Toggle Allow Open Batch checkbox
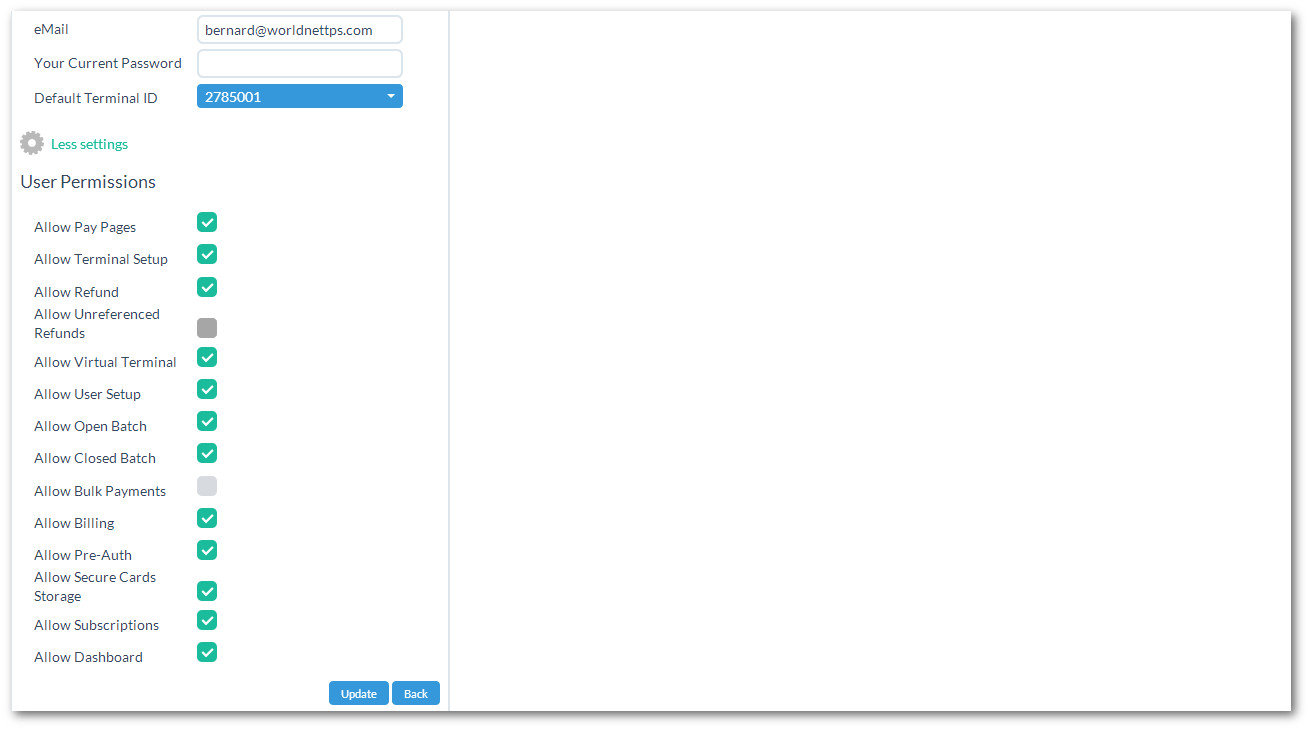The image size is (1310, 730). 207,421
